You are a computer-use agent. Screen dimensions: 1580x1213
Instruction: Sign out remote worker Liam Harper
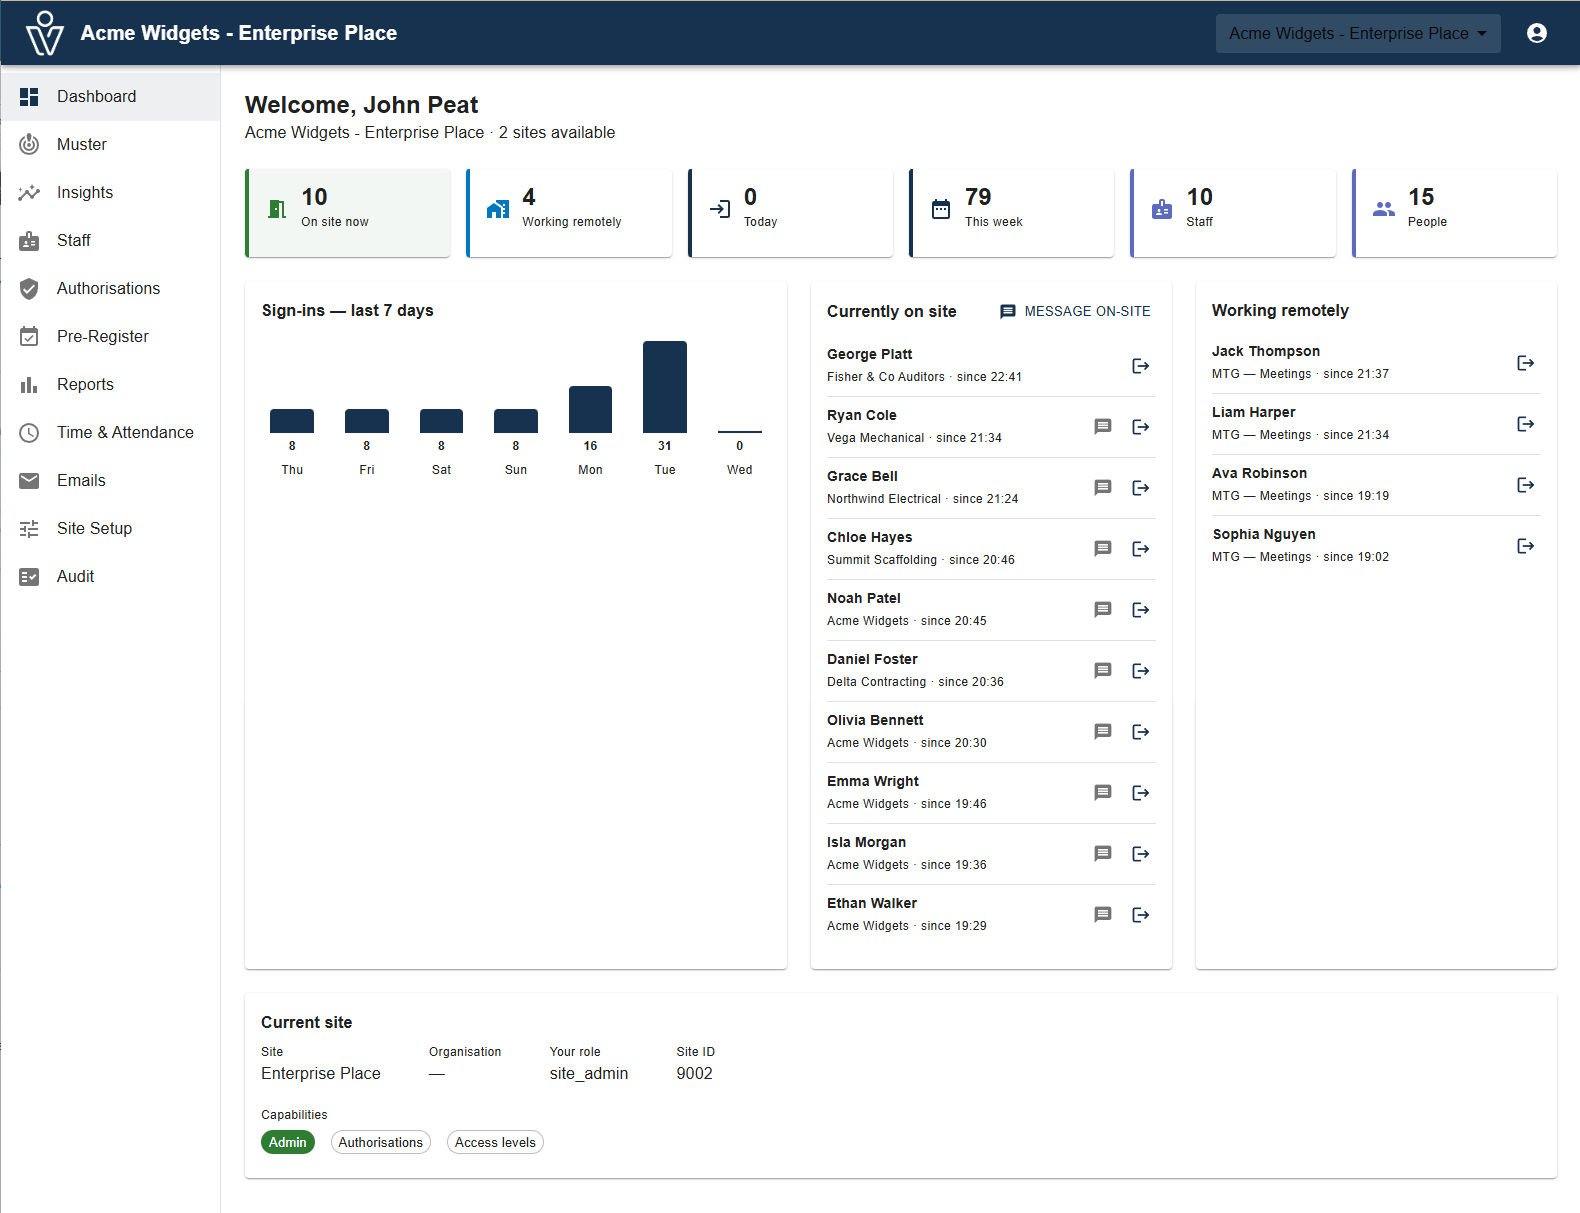tap(1526, 424)
